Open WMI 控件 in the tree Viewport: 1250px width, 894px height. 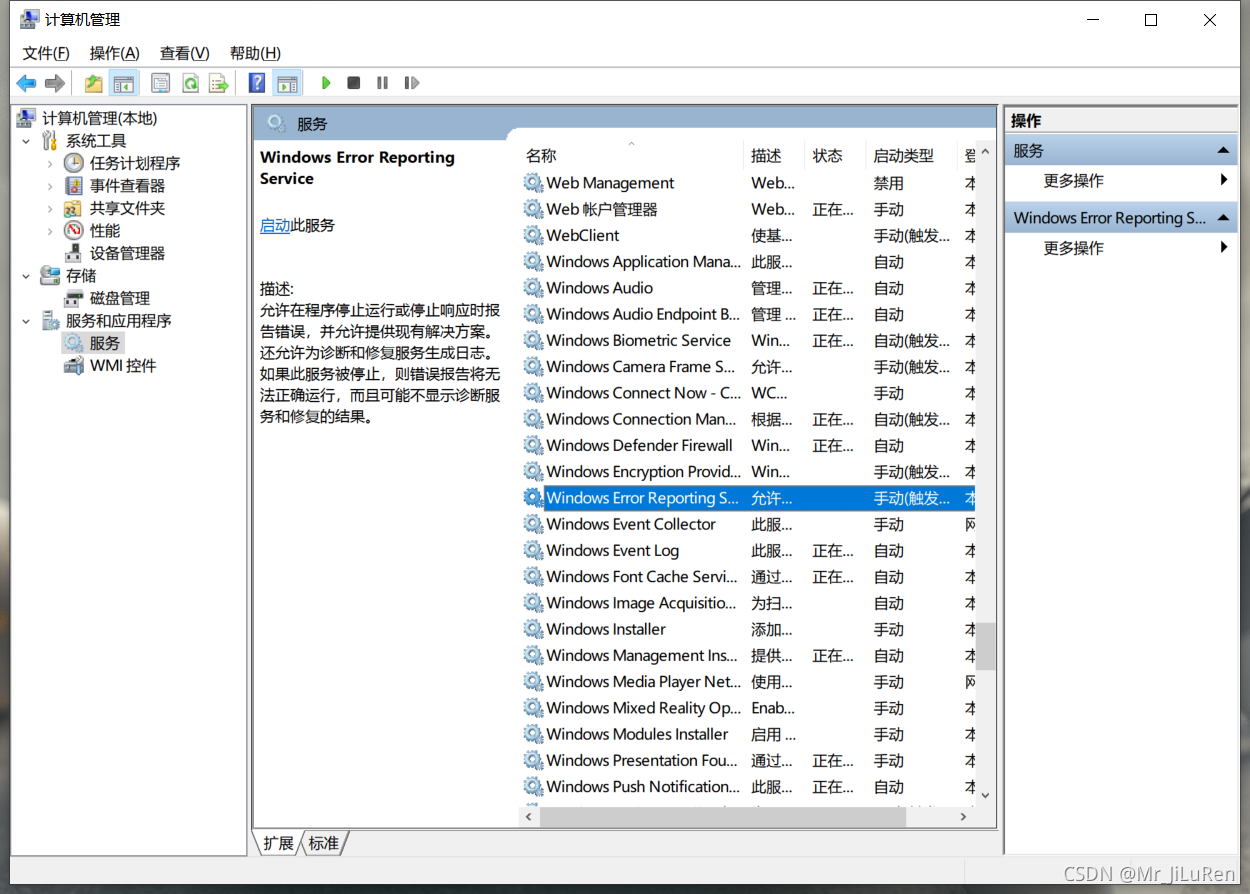(x=123, y=366)
